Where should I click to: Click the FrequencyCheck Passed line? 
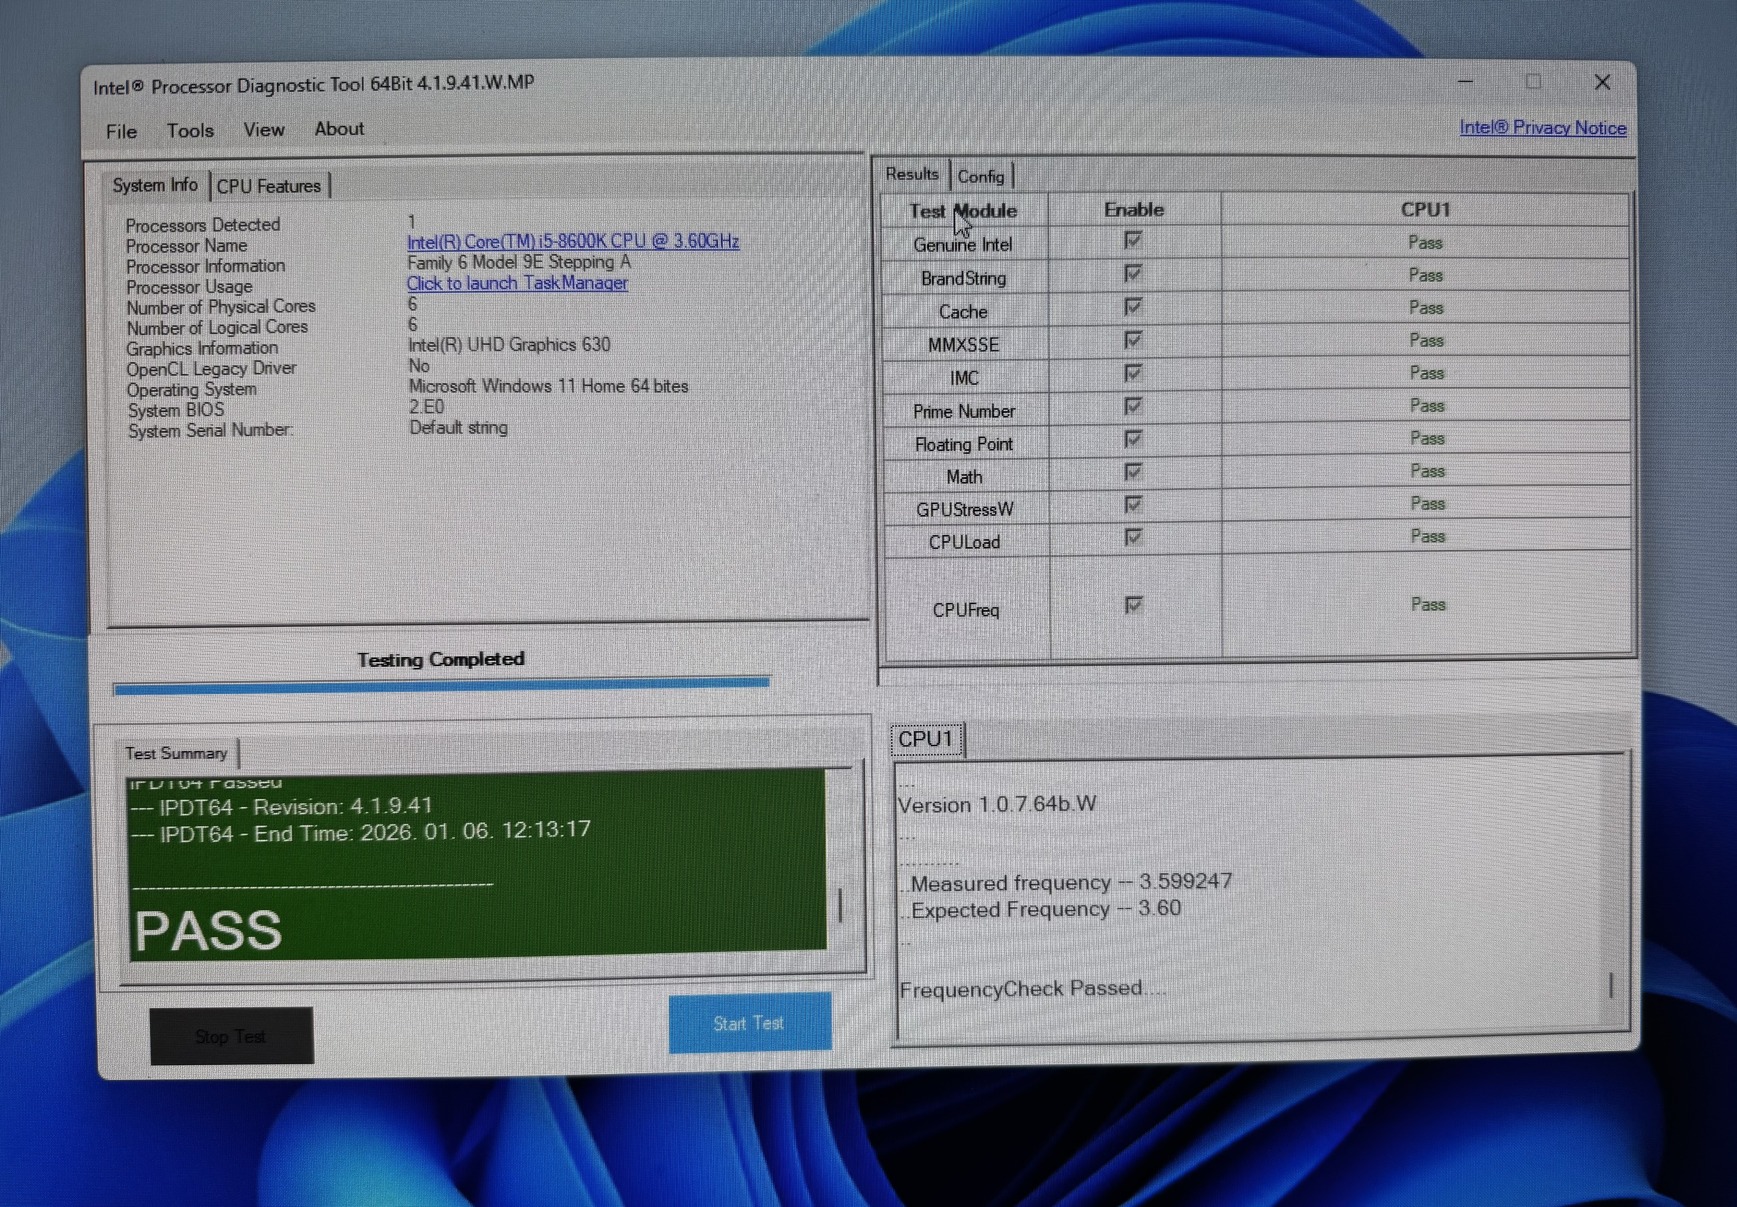pyautogui.click(x=1032, y=989)
